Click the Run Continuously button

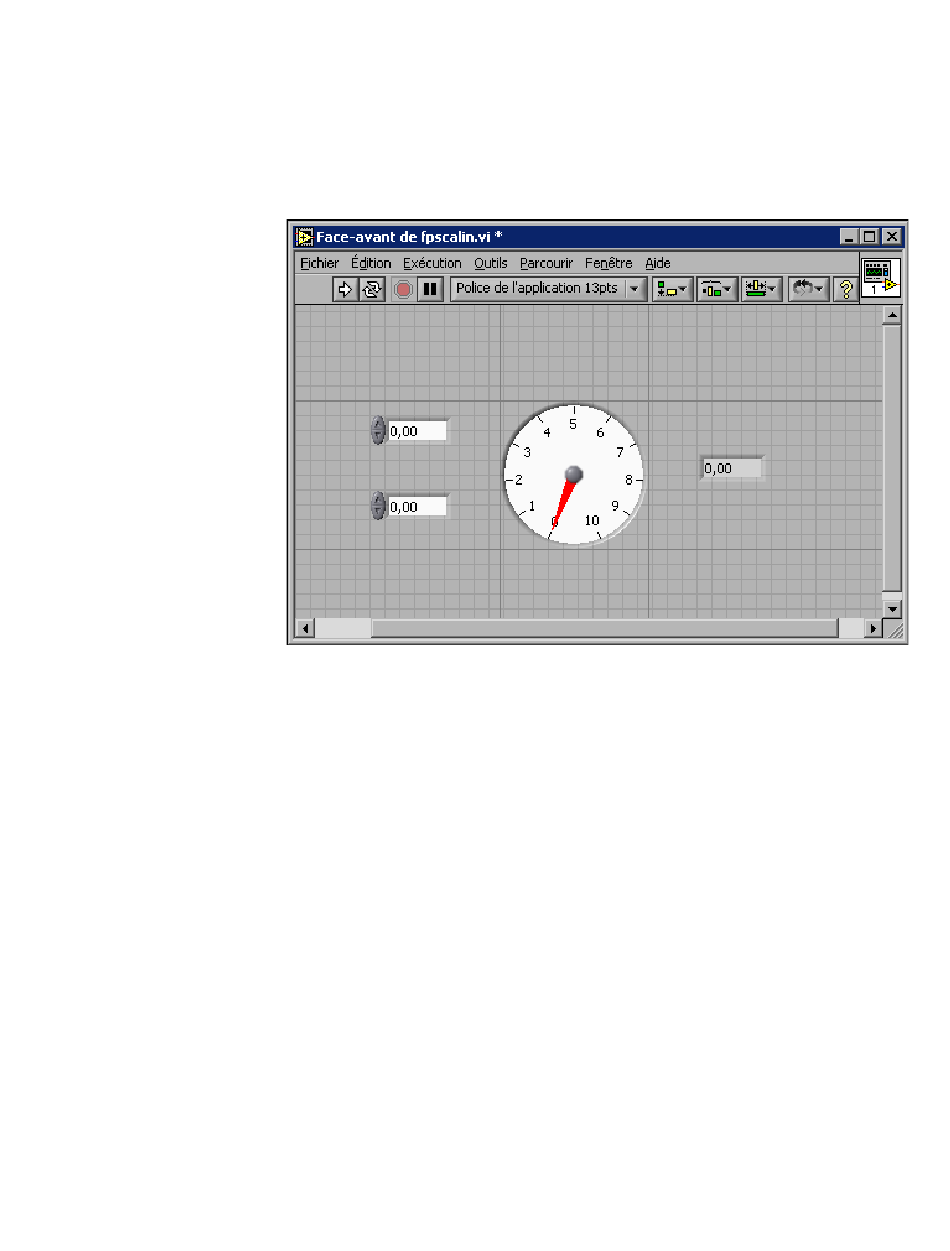pyautogui.click(x=371, y=289)
